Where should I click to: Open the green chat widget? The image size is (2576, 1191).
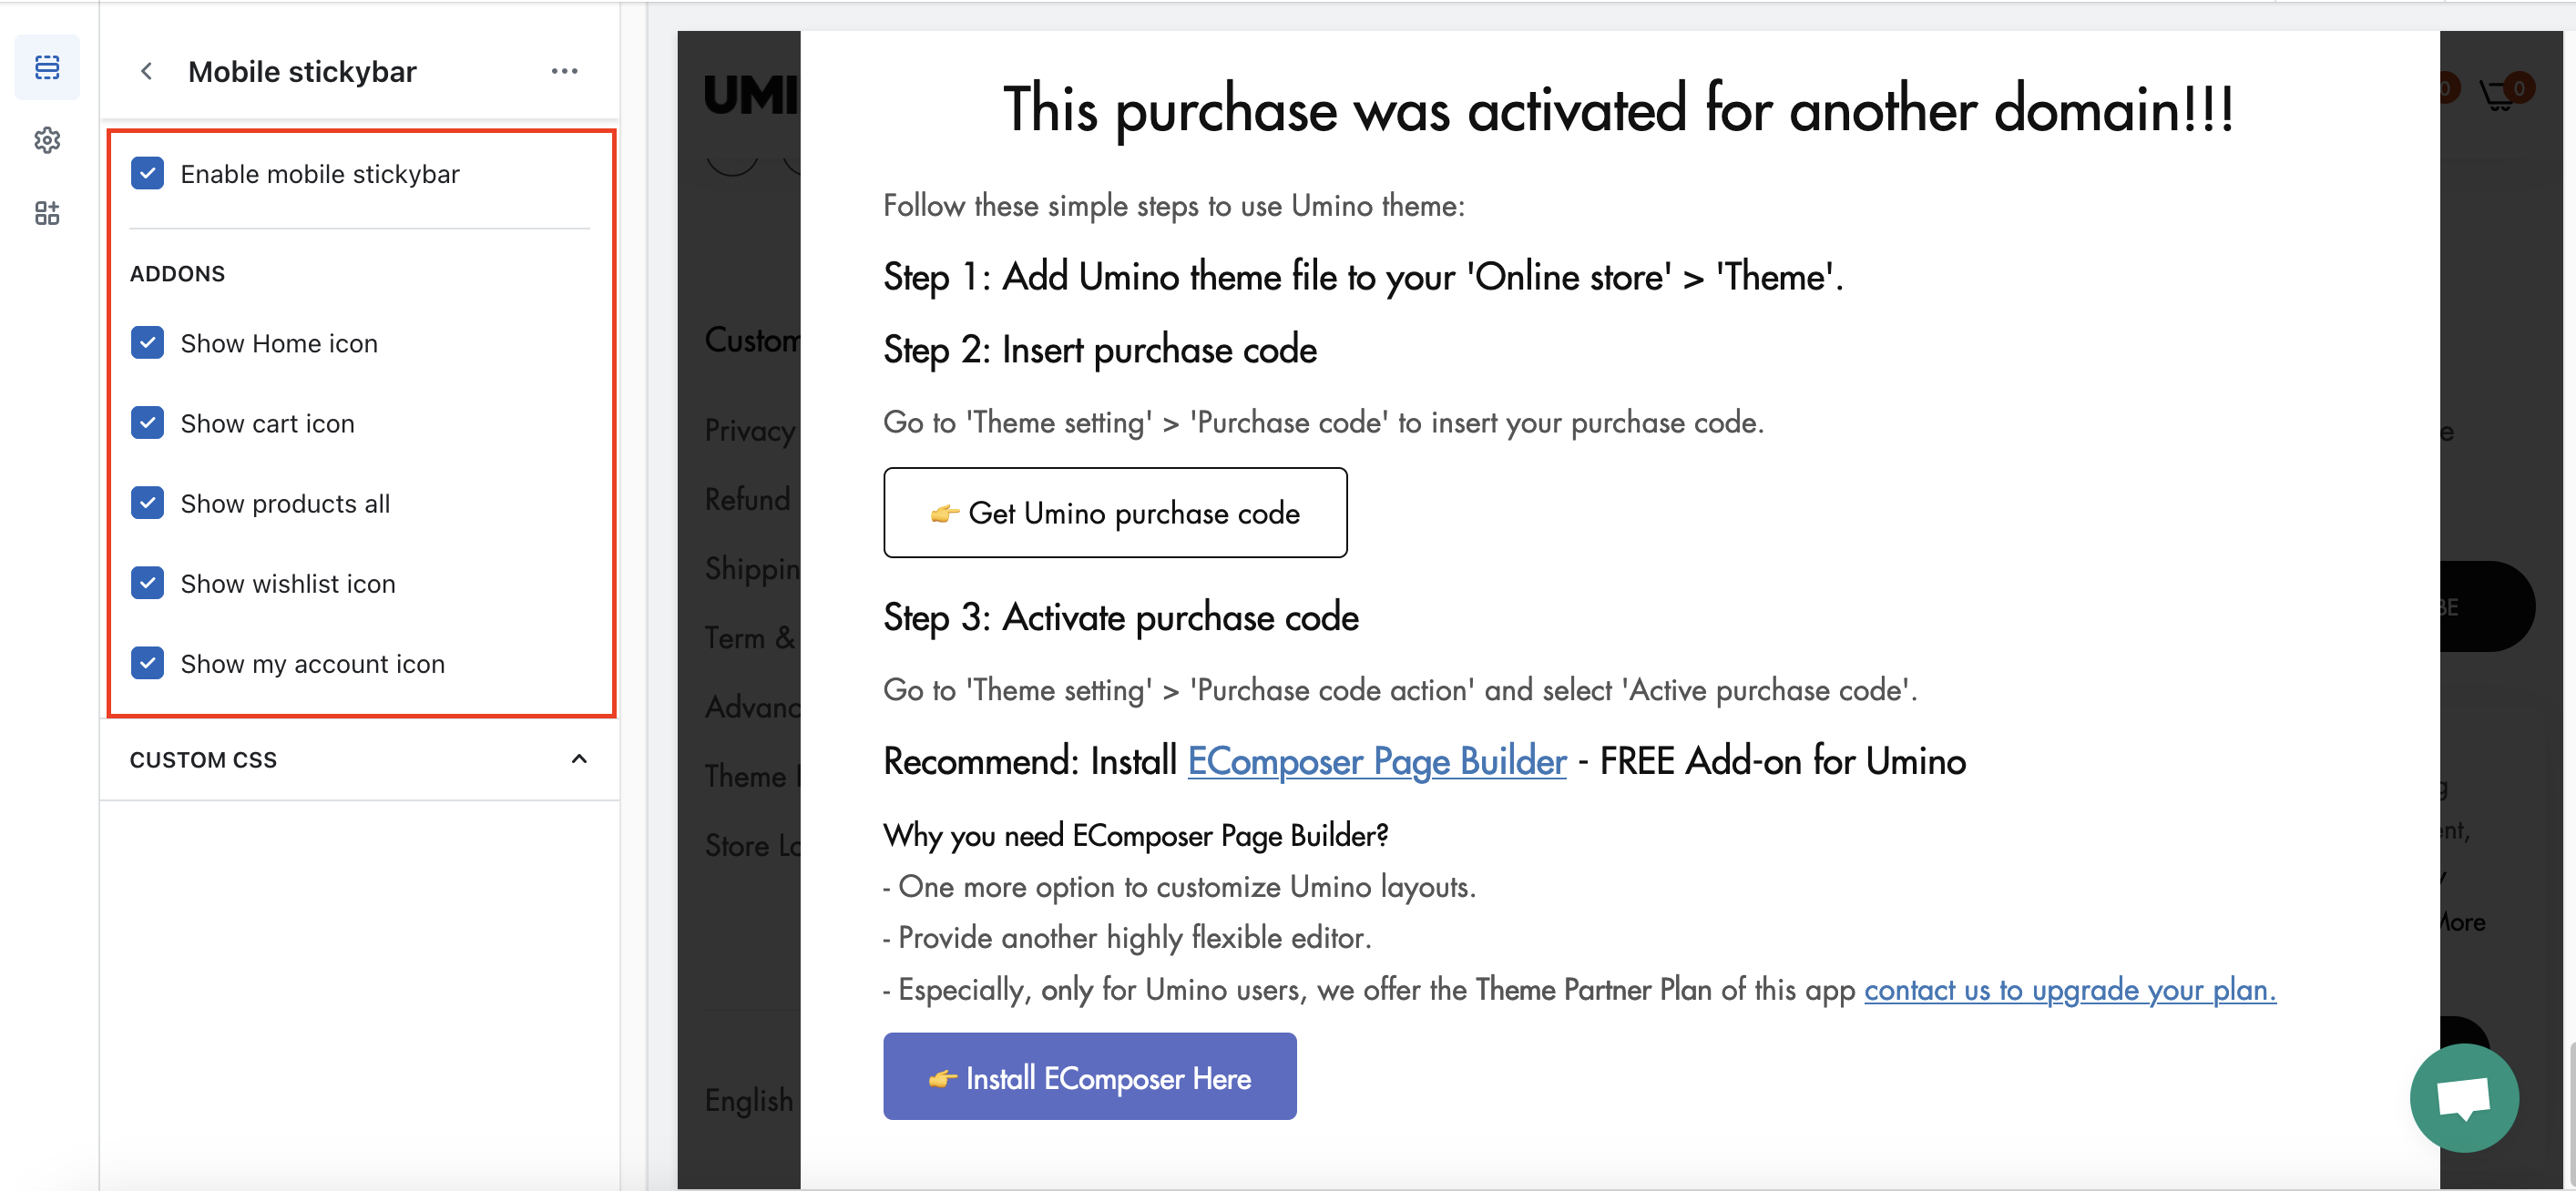point(2463,1097)
